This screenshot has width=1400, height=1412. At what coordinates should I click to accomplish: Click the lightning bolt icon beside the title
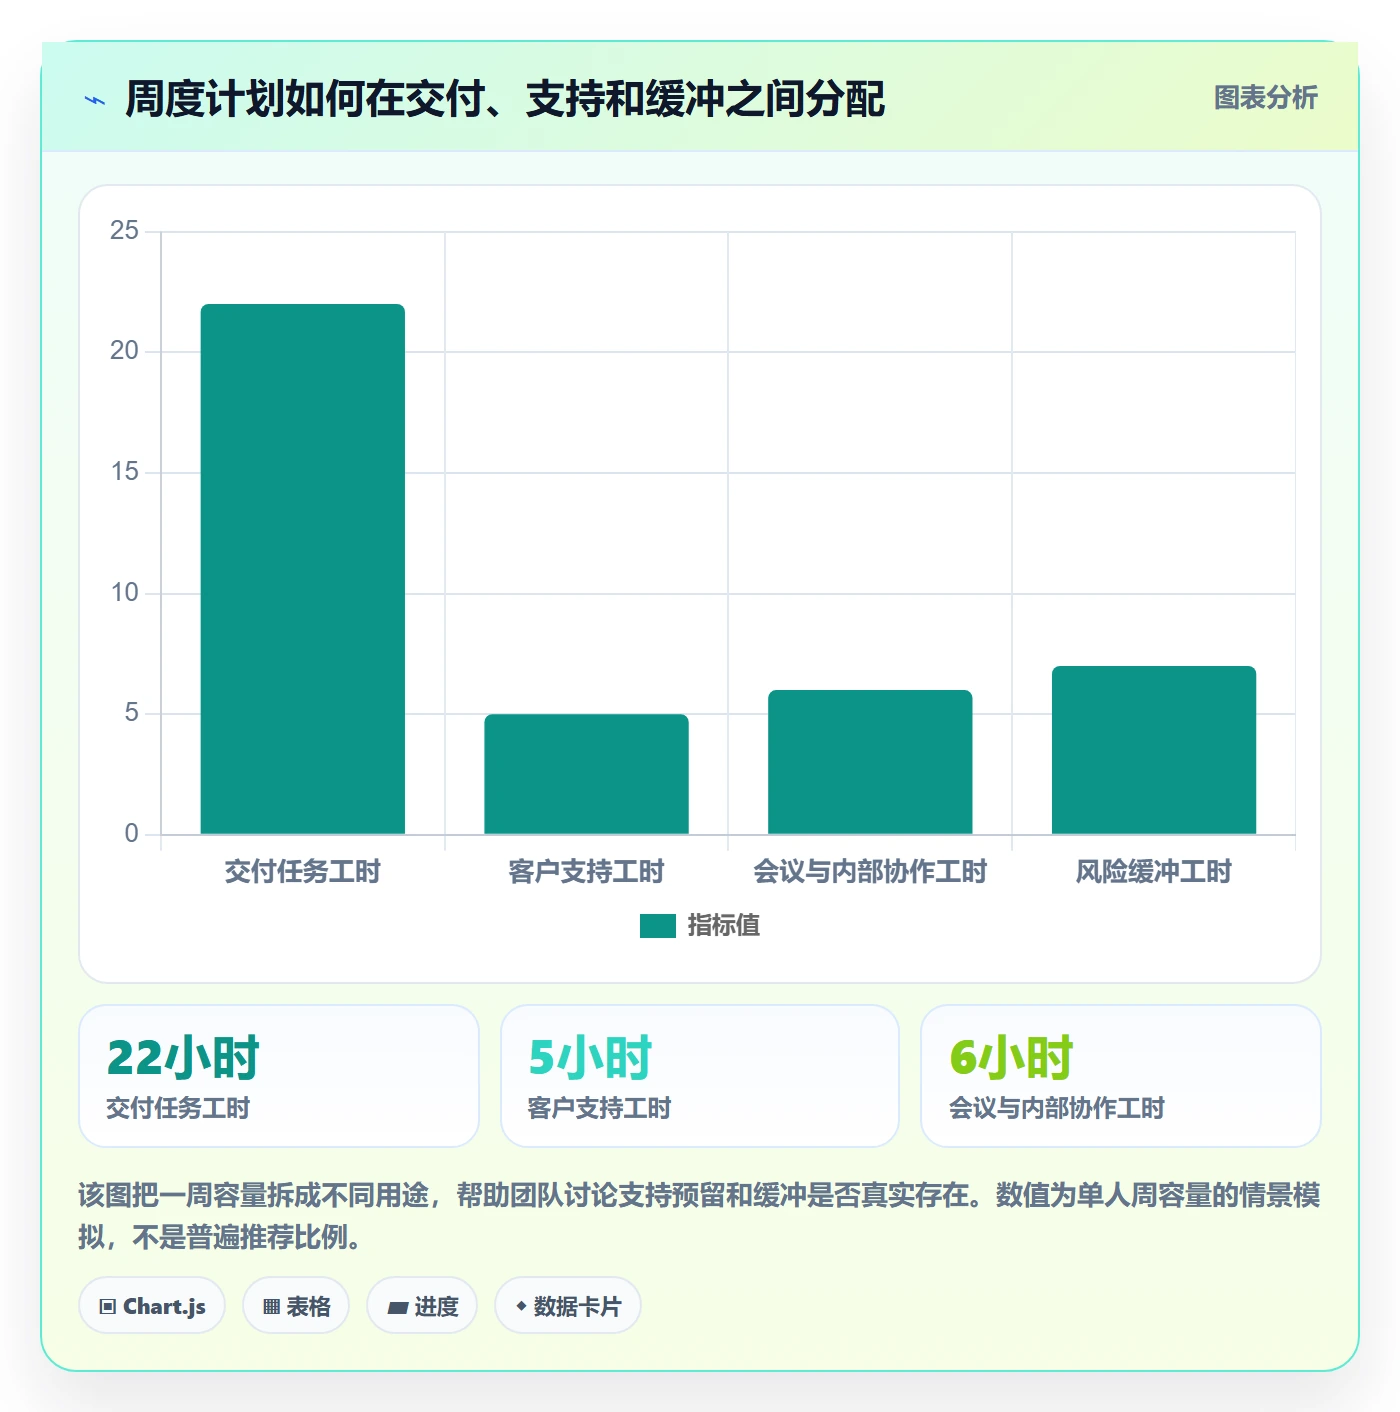pyautogui.click(x=95, y=100)
